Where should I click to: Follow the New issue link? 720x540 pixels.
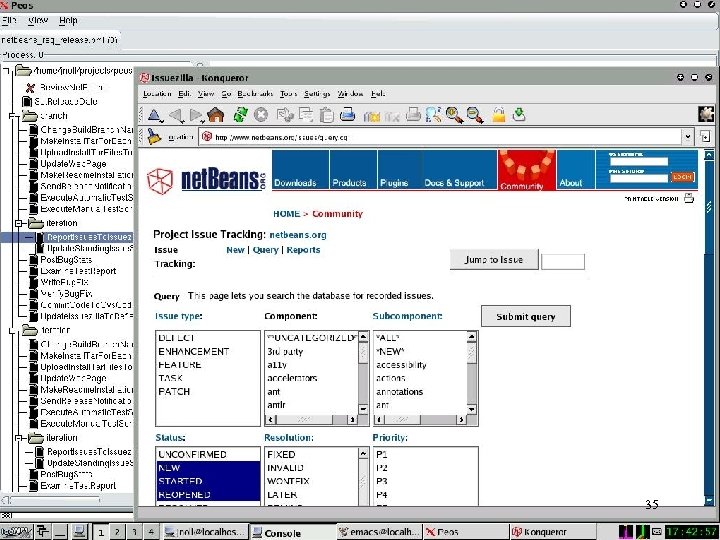pos(235,250)
